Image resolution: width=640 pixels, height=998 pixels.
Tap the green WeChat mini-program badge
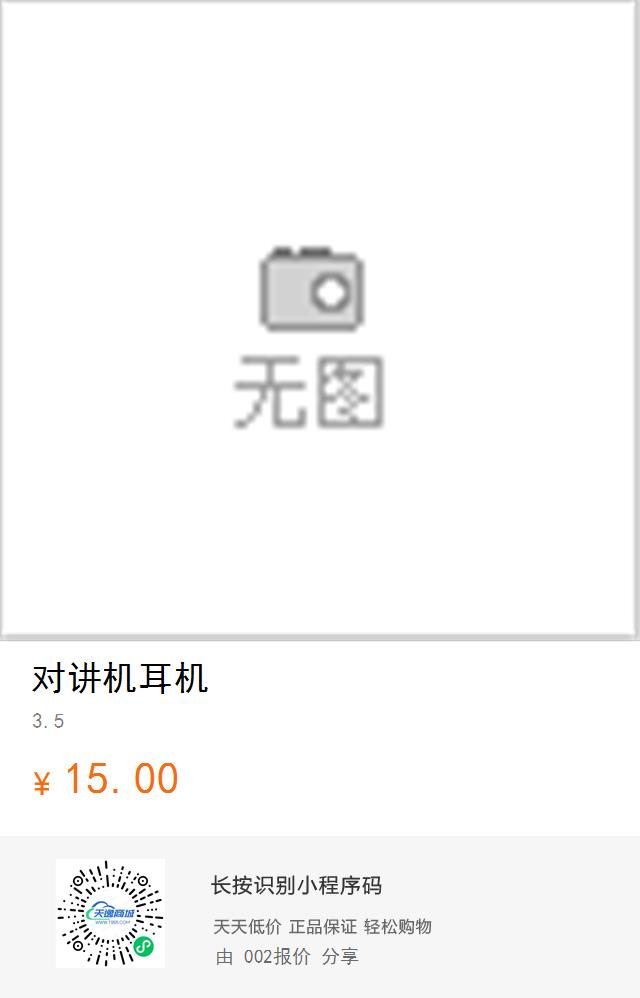tap(144, 946)
